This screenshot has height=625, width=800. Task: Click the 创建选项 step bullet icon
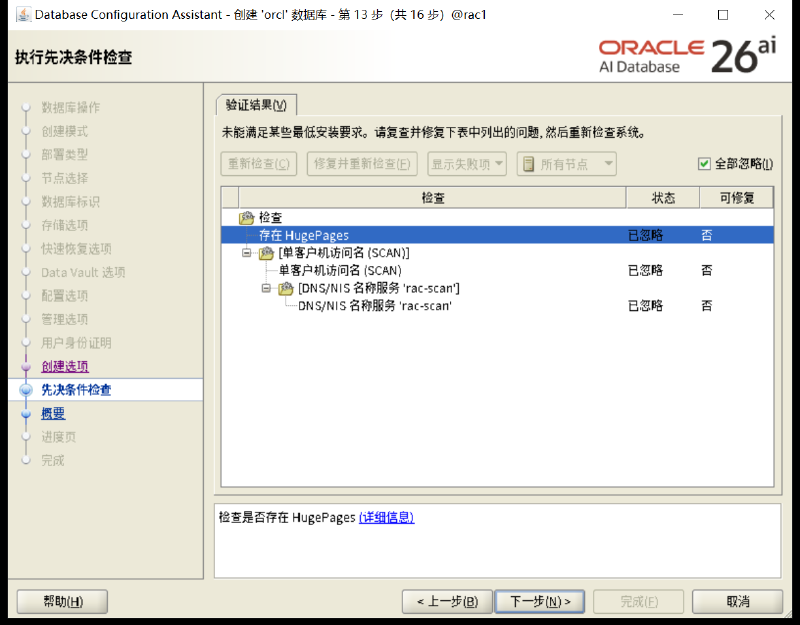tap(26, 367)
